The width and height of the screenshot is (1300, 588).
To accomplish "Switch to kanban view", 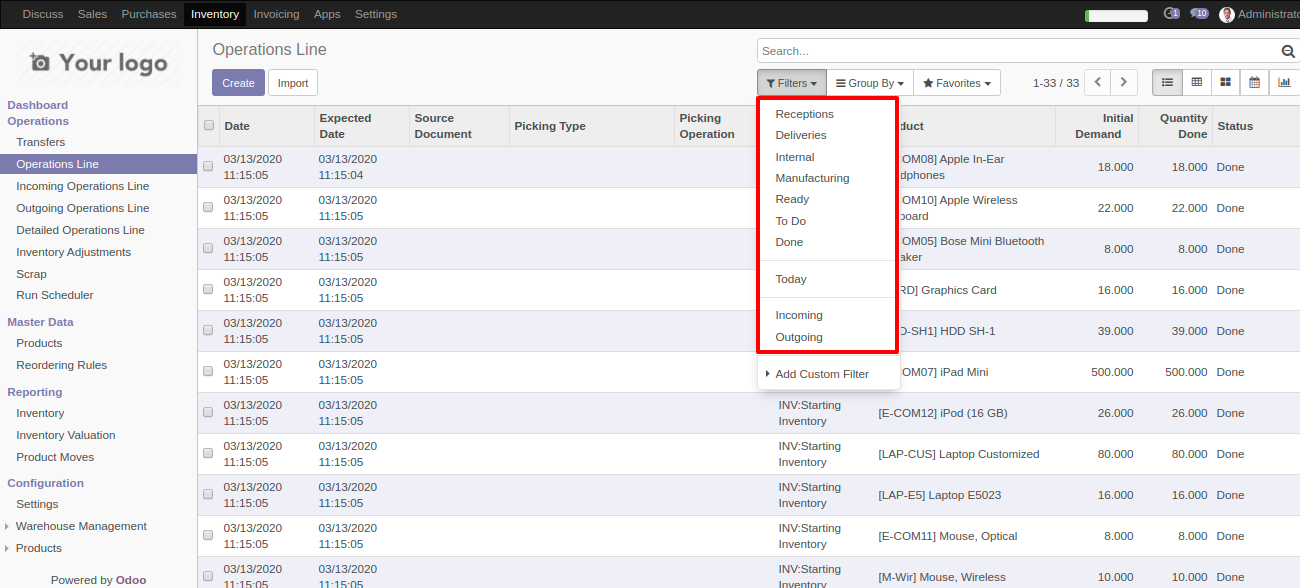I will (x=1225, y=83).
